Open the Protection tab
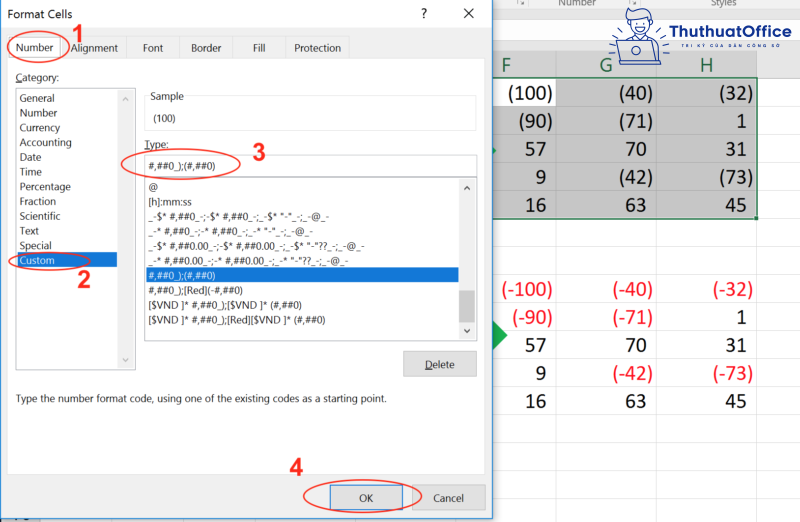 tap(317, 48)
